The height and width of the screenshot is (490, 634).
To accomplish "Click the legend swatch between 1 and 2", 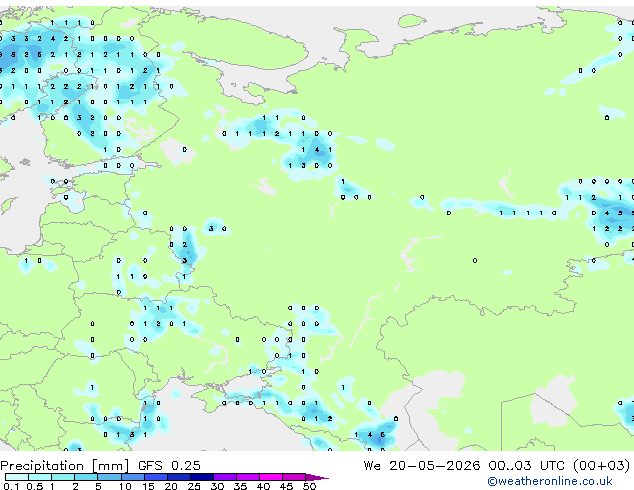I will 63,477.
